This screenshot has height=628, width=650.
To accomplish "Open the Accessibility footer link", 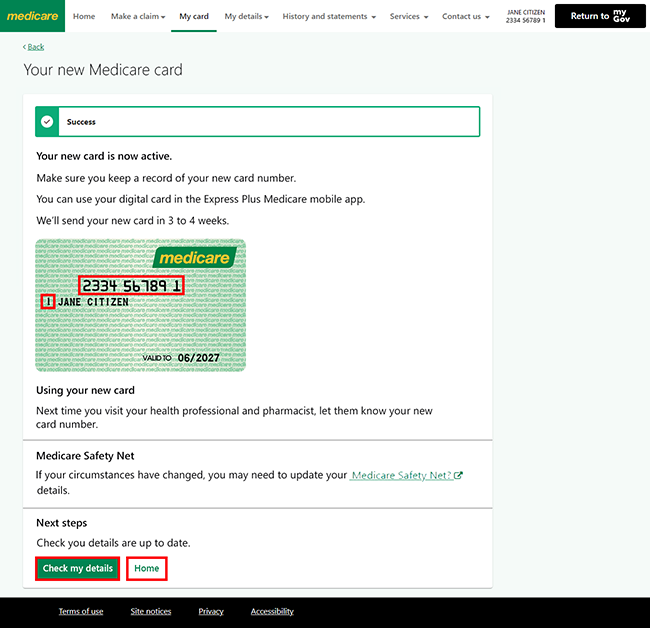I will (x=272, y=611).
